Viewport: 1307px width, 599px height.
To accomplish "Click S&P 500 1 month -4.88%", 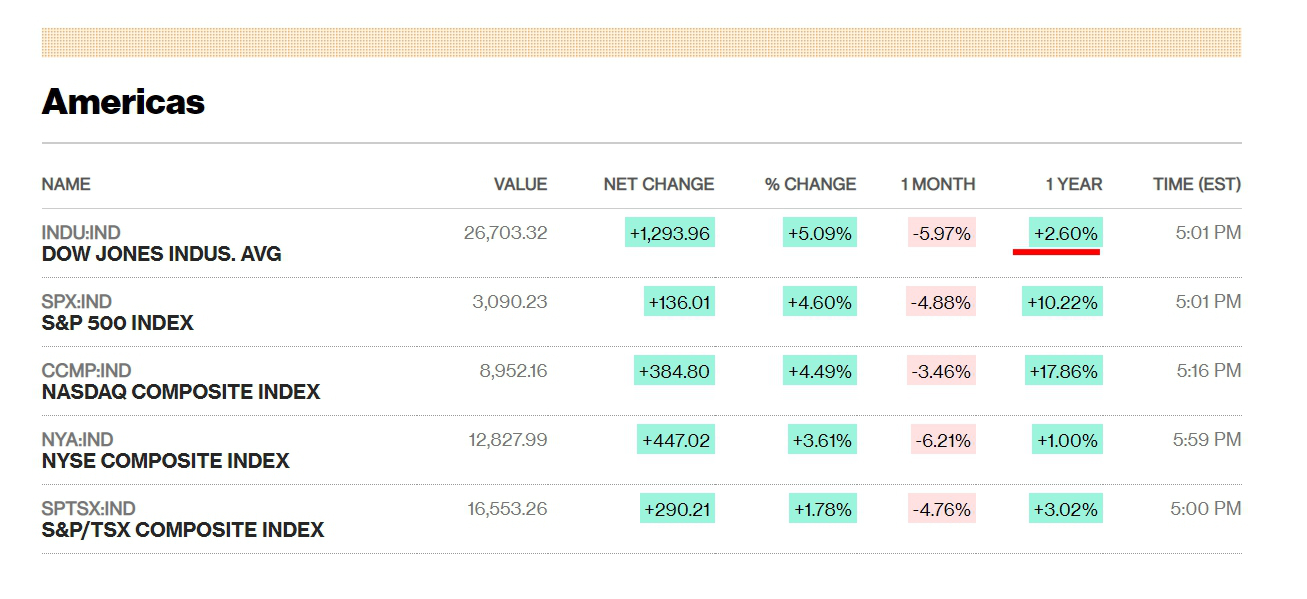I will (x=941, y=302).
